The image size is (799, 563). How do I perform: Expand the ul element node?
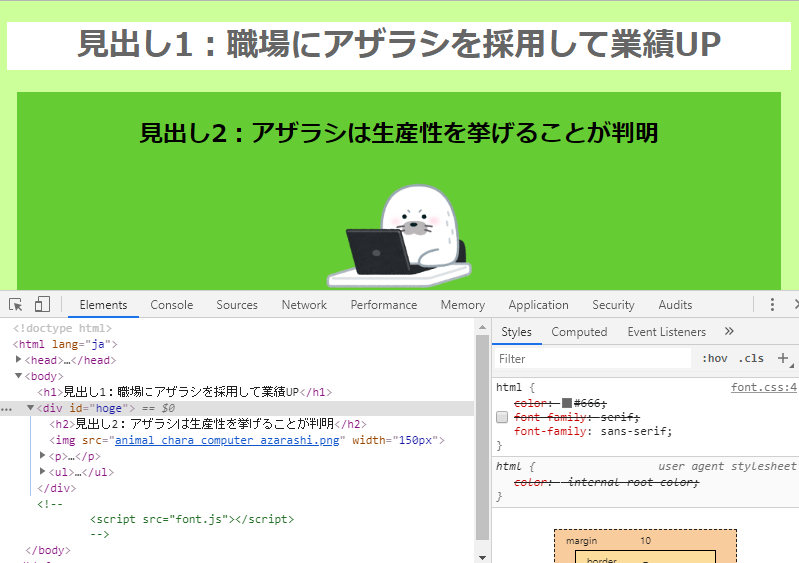(43, 471)
